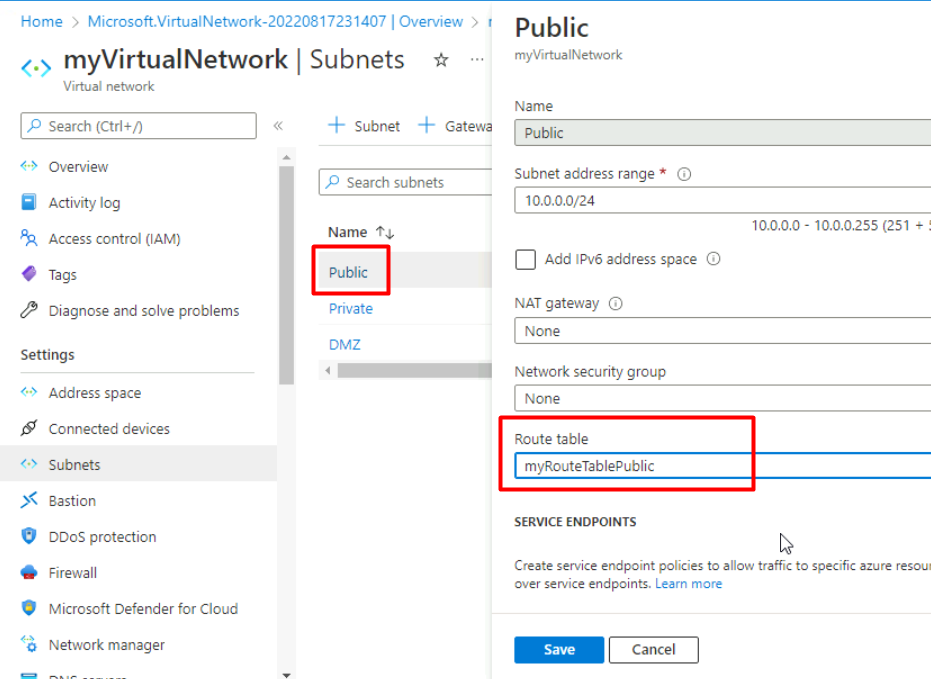
Task: Click the plus icon for adding Subnet
Action: coord(336,125)
